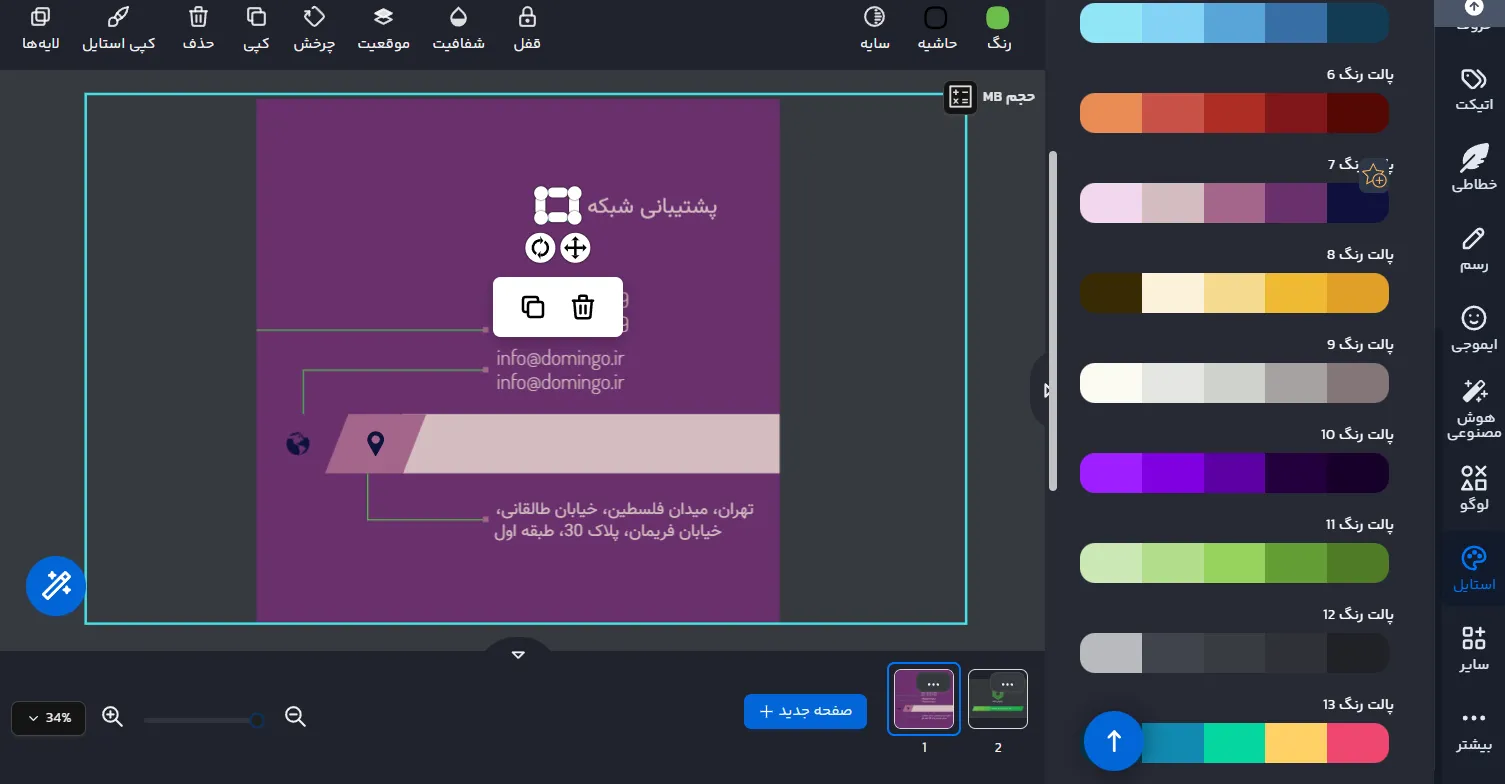The width and height of the screenshot is (1505, 784).
Task: Apply color palette 8 yellow strip
Action: pos(1234,293)
